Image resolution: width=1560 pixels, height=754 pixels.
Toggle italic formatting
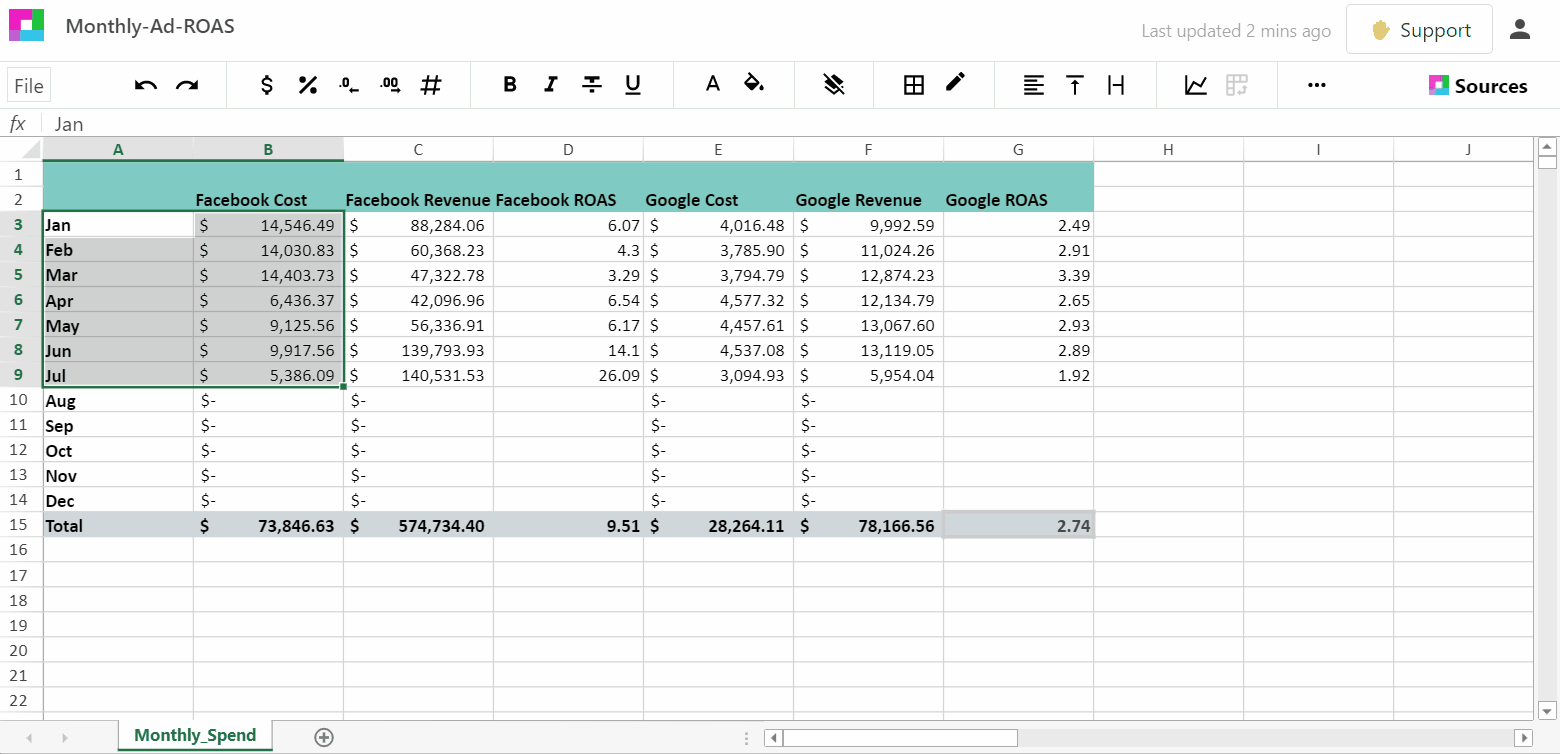(551, 85)
